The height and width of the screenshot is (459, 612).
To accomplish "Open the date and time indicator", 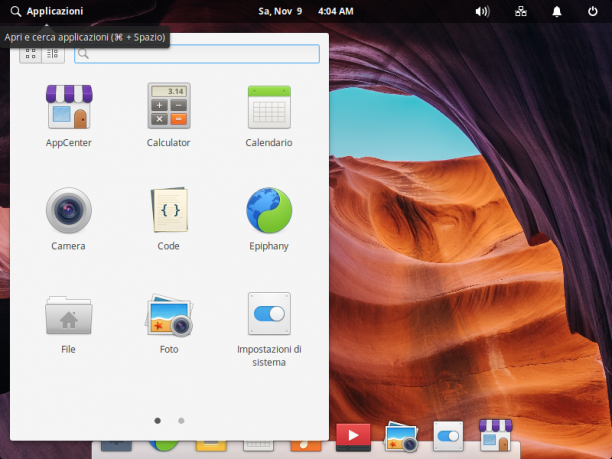I will click(306, 11).
